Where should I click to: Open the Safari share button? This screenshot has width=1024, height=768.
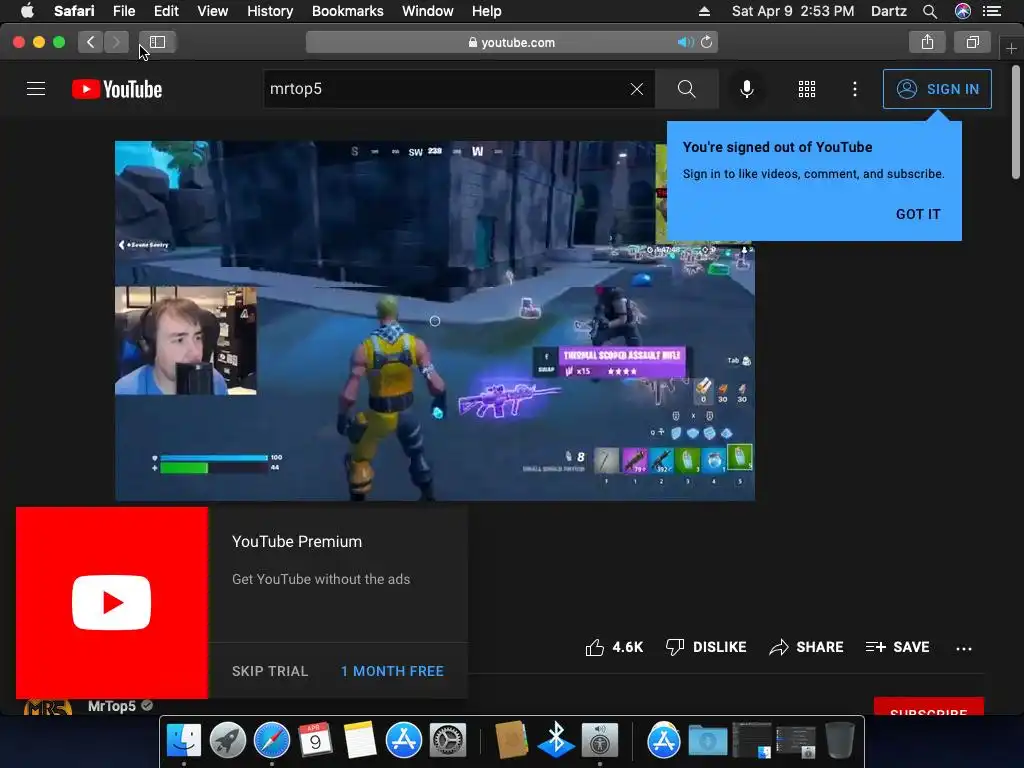[x=927, y=42]
